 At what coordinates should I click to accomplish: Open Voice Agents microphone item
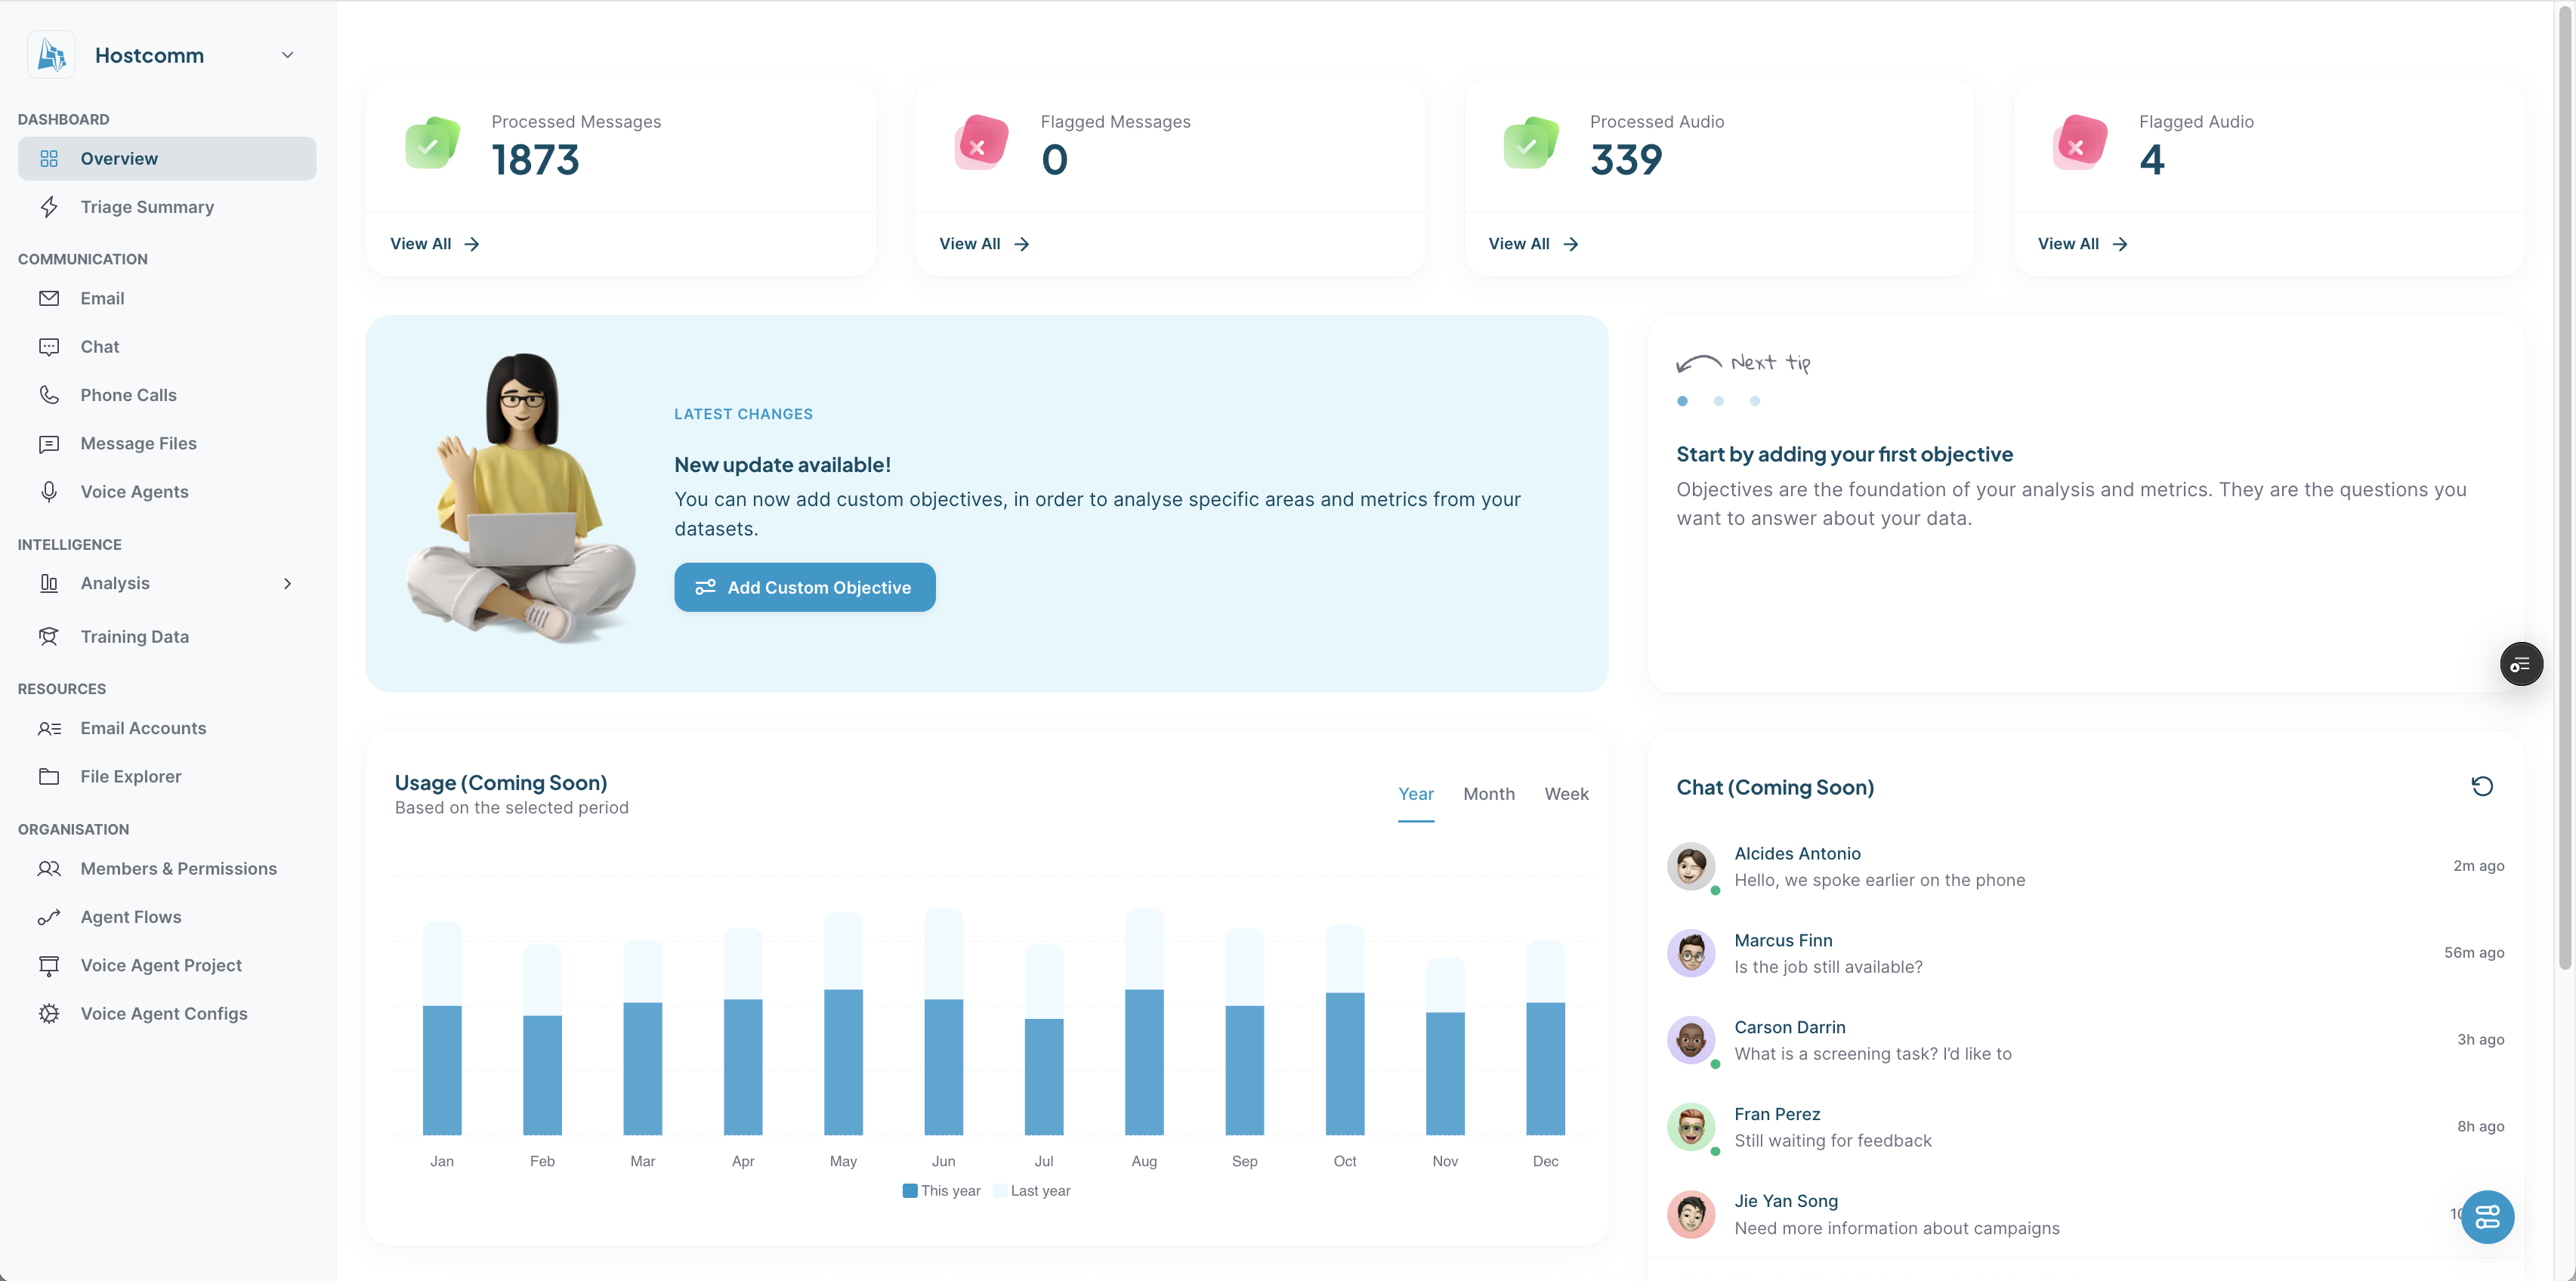point(134,491)
